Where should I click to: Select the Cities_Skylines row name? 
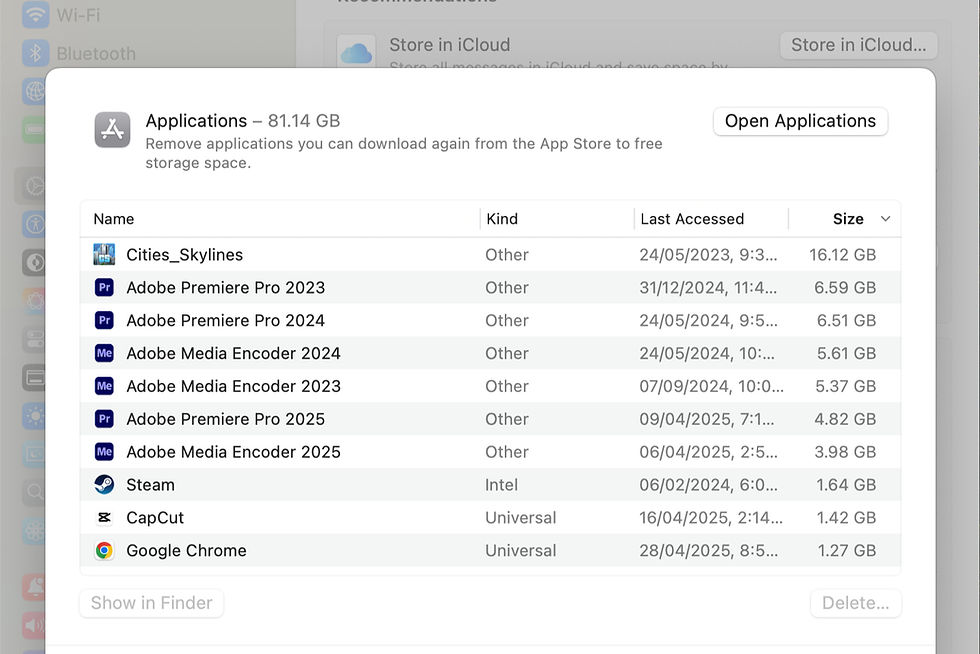[184, 254]
